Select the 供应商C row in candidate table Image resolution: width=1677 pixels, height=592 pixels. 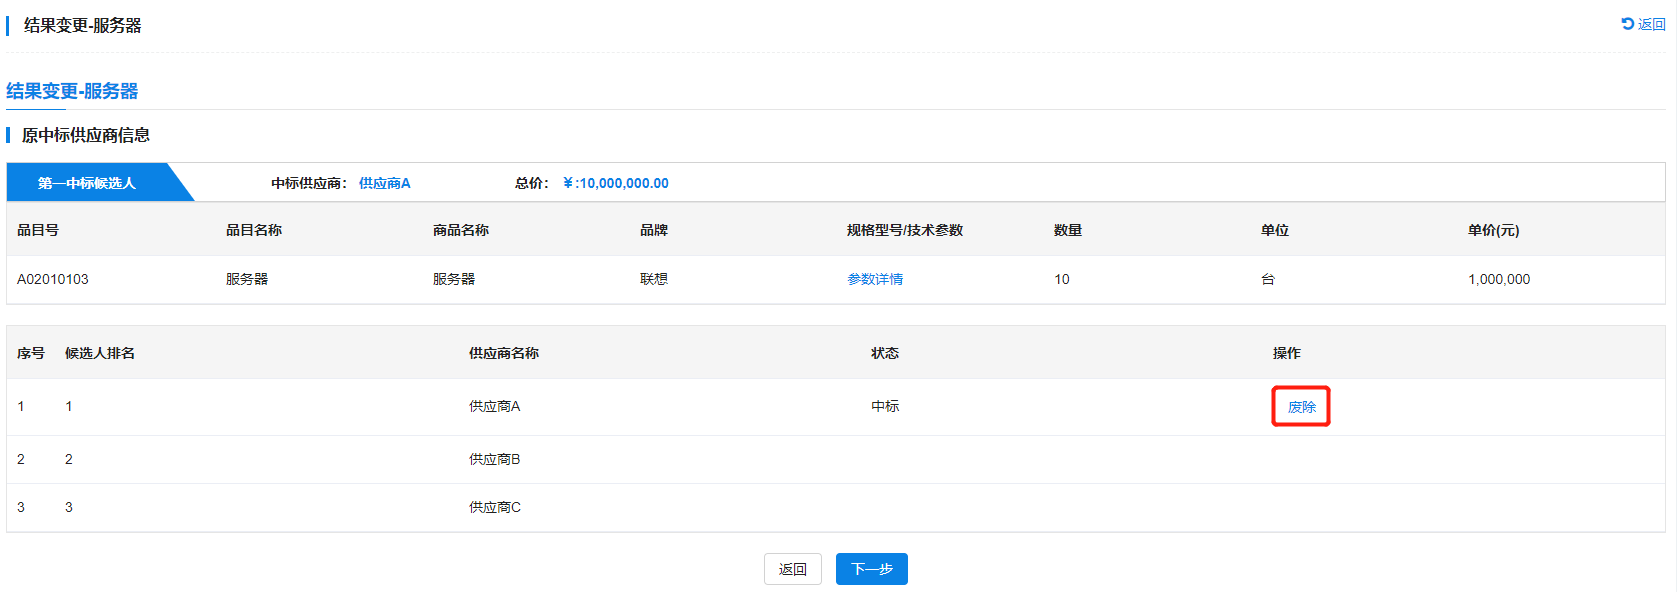495,507
